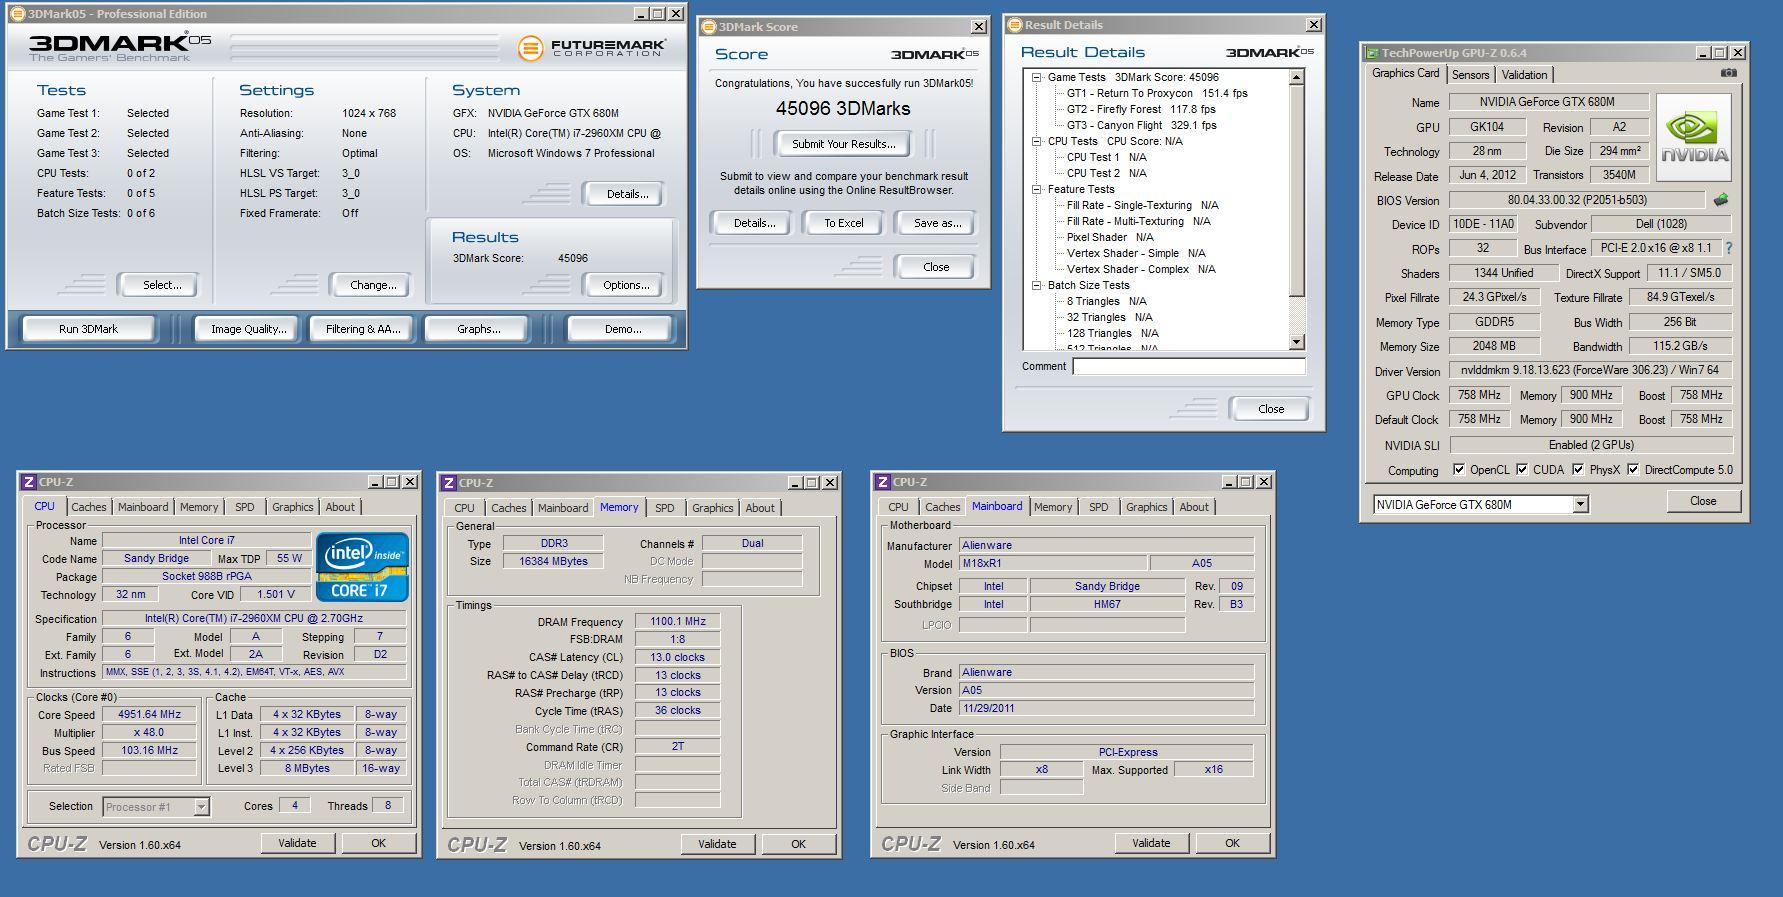Collapse the Feature Tests tree node
The width and height of the screenshot is (1783, 897).
1037,189
